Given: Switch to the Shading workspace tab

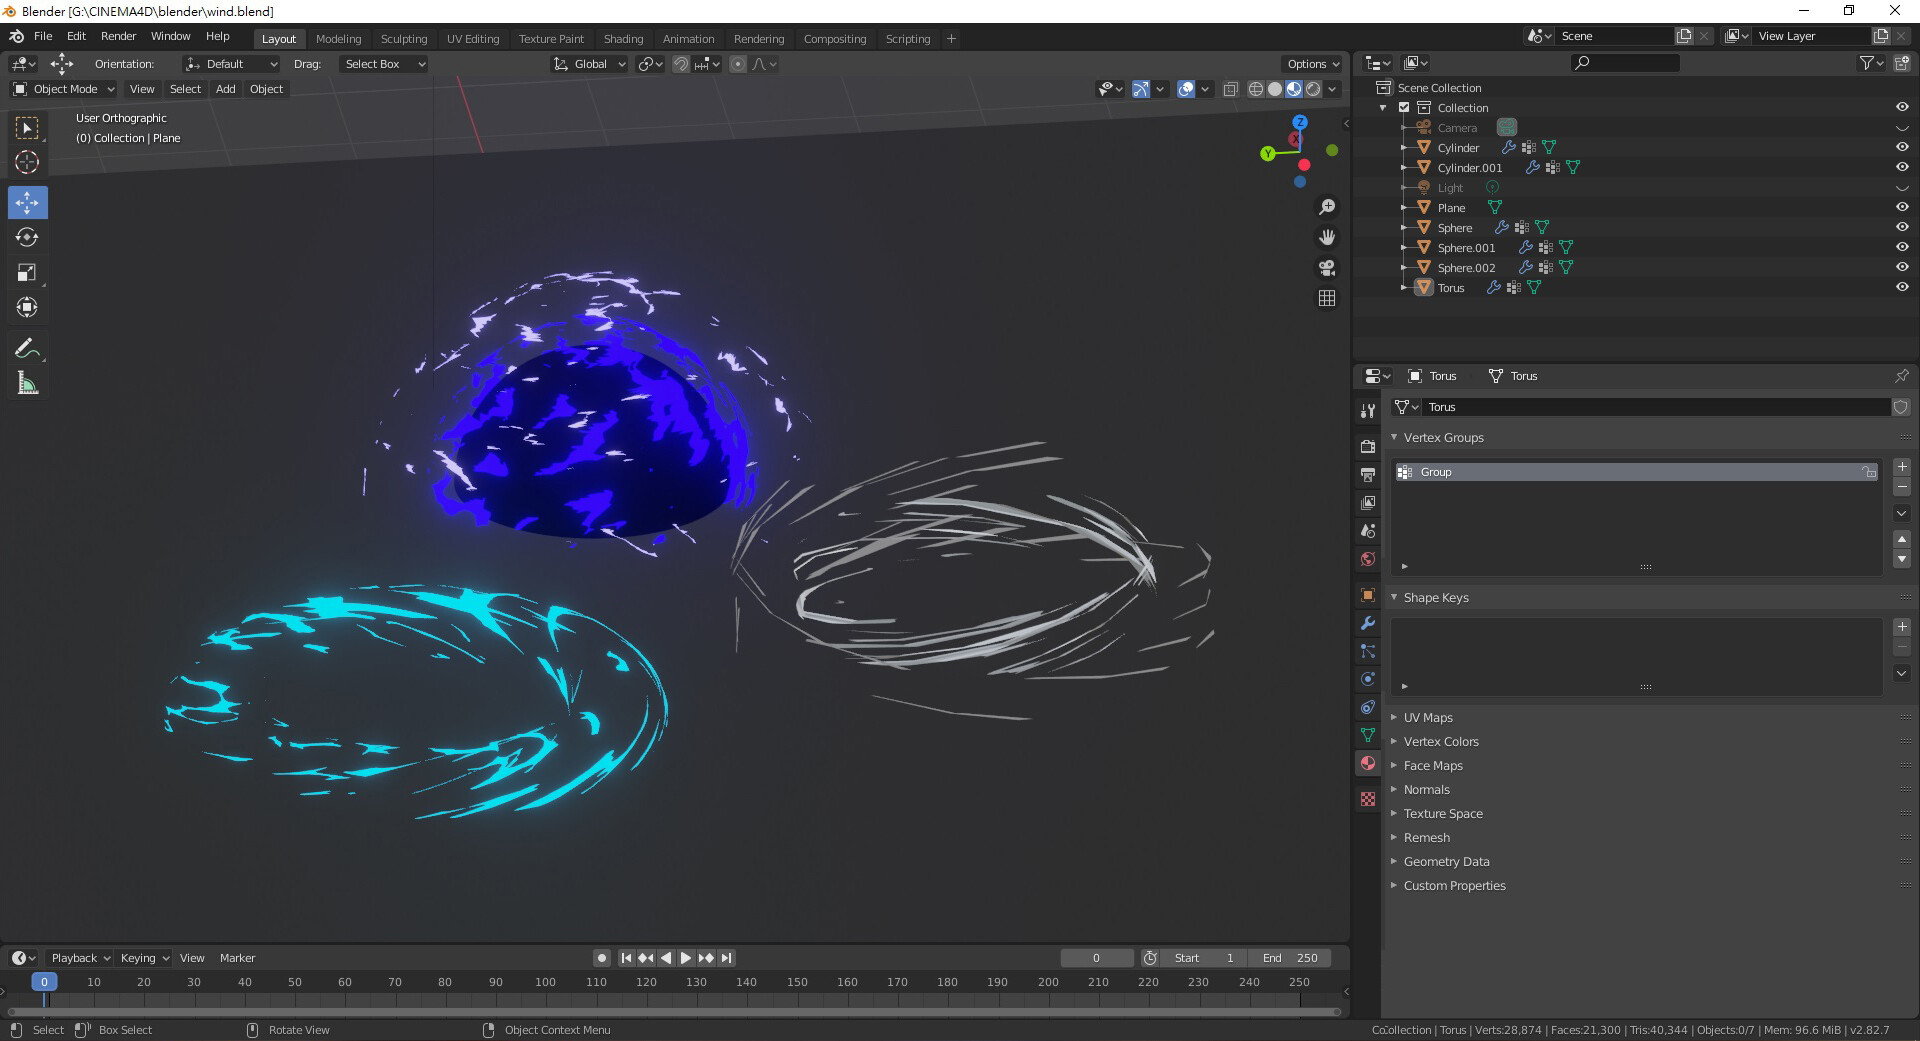Looking at the screenshot, I should [x=622, y=39].
